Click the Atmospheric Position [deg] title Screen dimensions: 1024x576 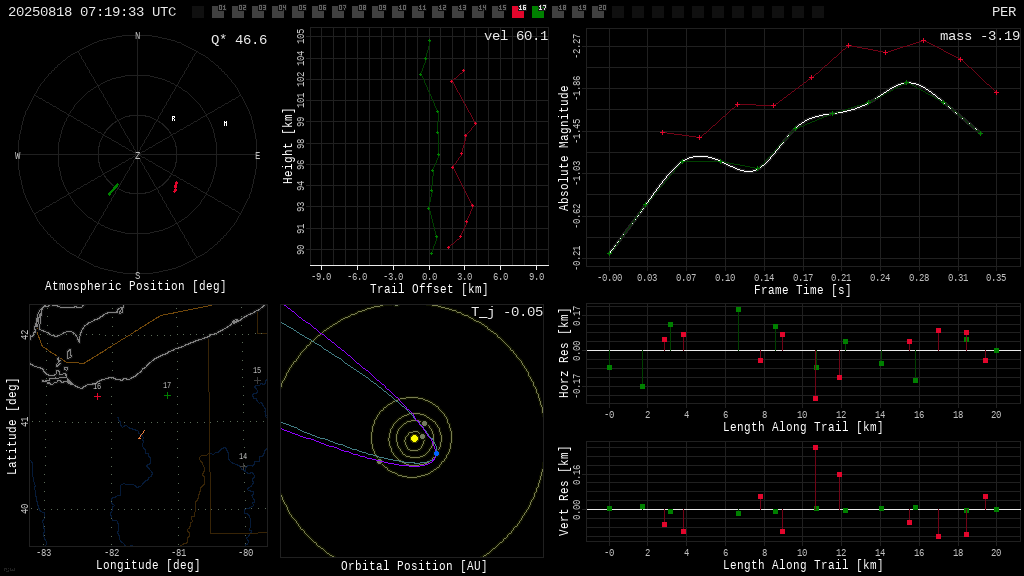pyautogui.click(x=135, y=286)
